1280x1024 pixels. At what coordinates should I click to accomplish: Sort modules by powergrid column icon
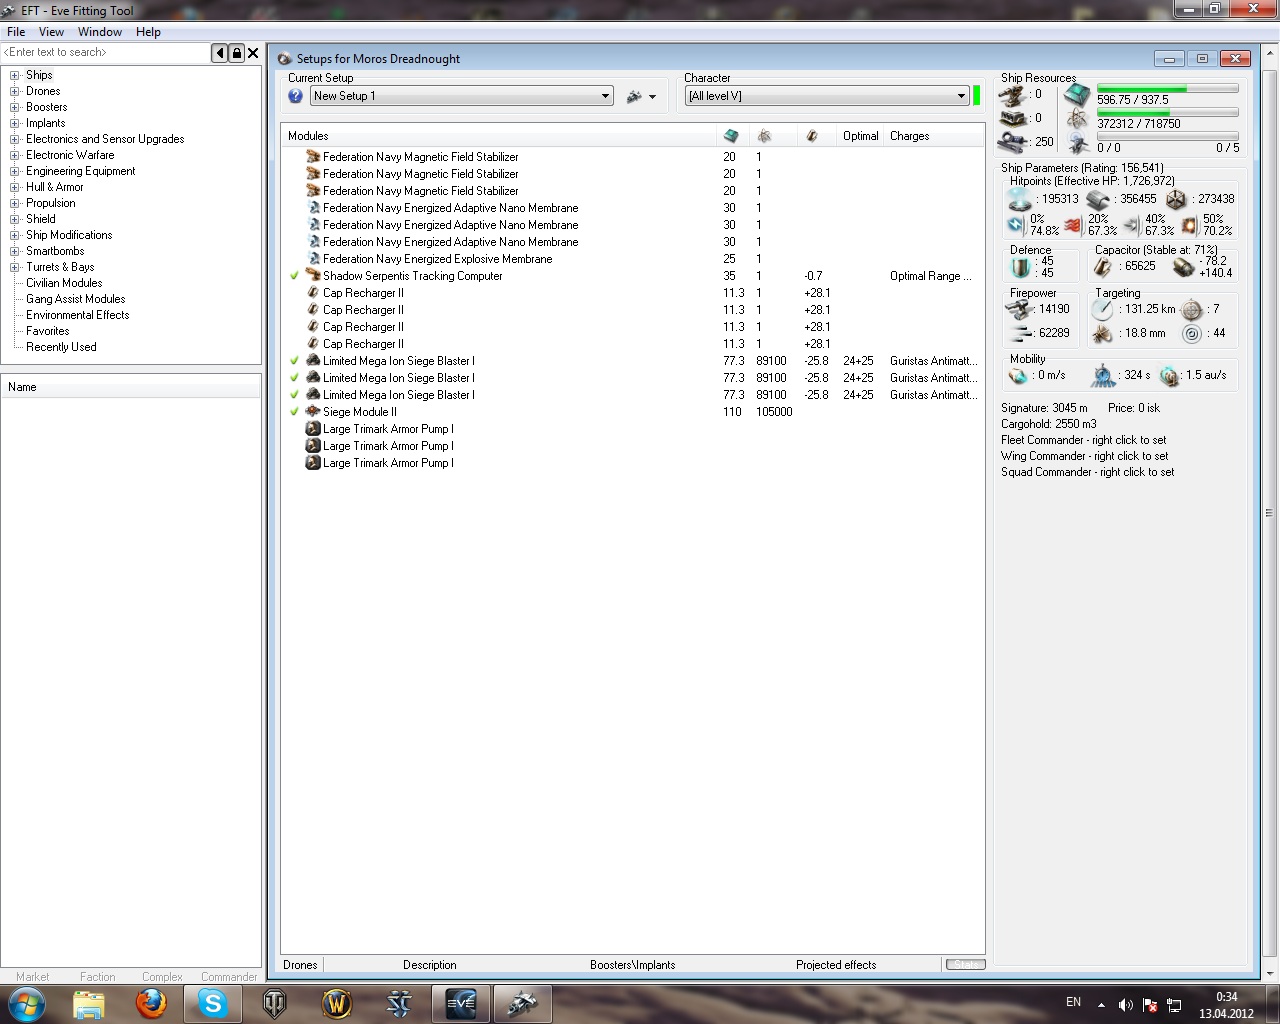coord(764,136)
